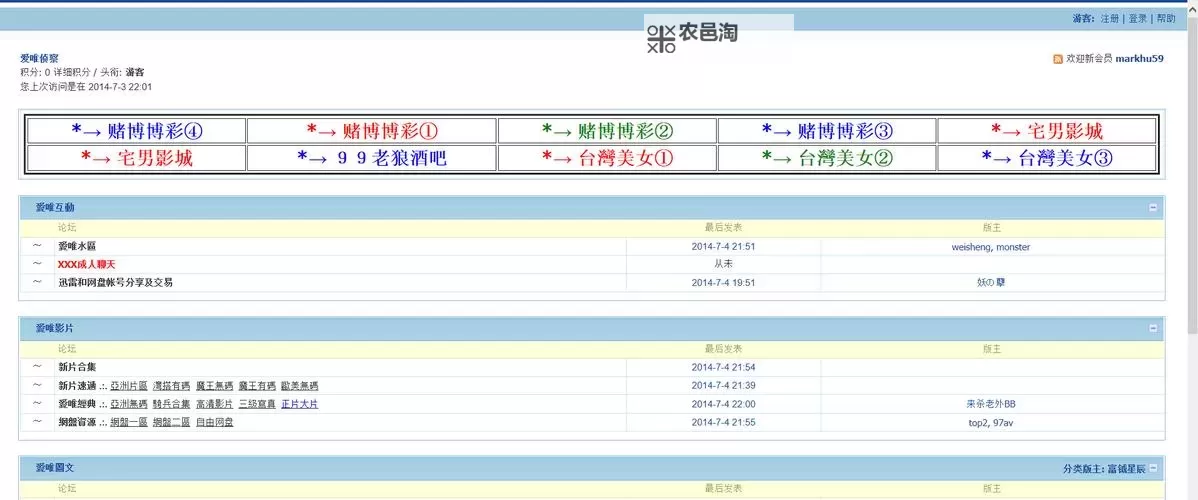Open the 亞洲無碼 subforum link

[128, 404]
